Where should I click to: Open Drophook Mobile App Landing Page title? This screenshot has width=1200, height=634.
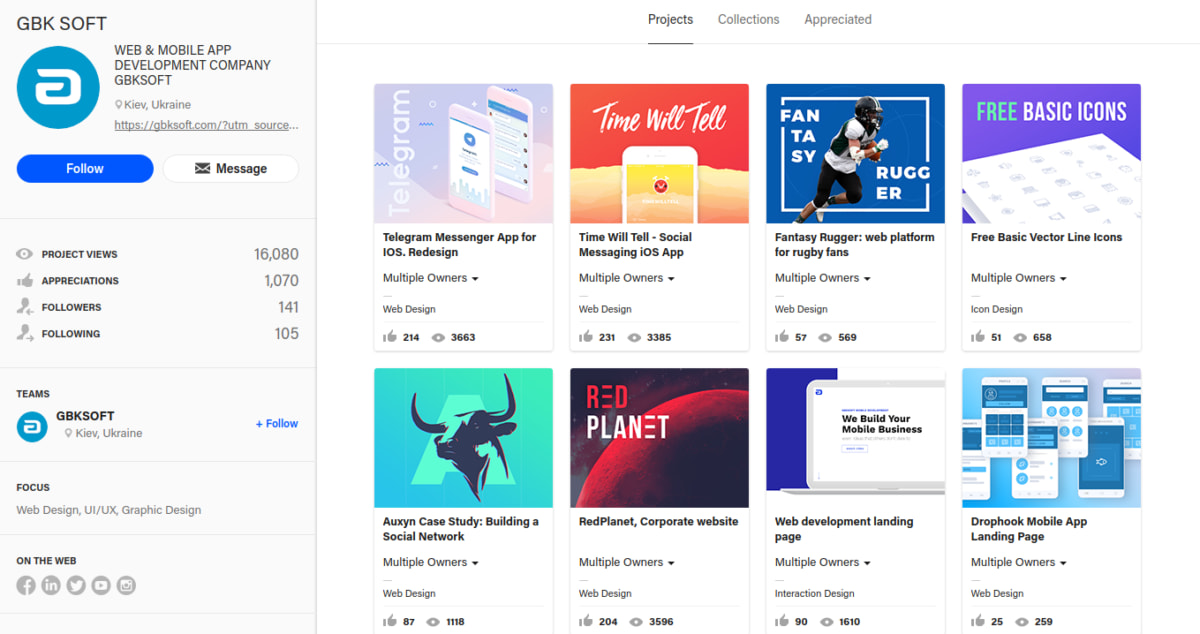point(1029,529)
